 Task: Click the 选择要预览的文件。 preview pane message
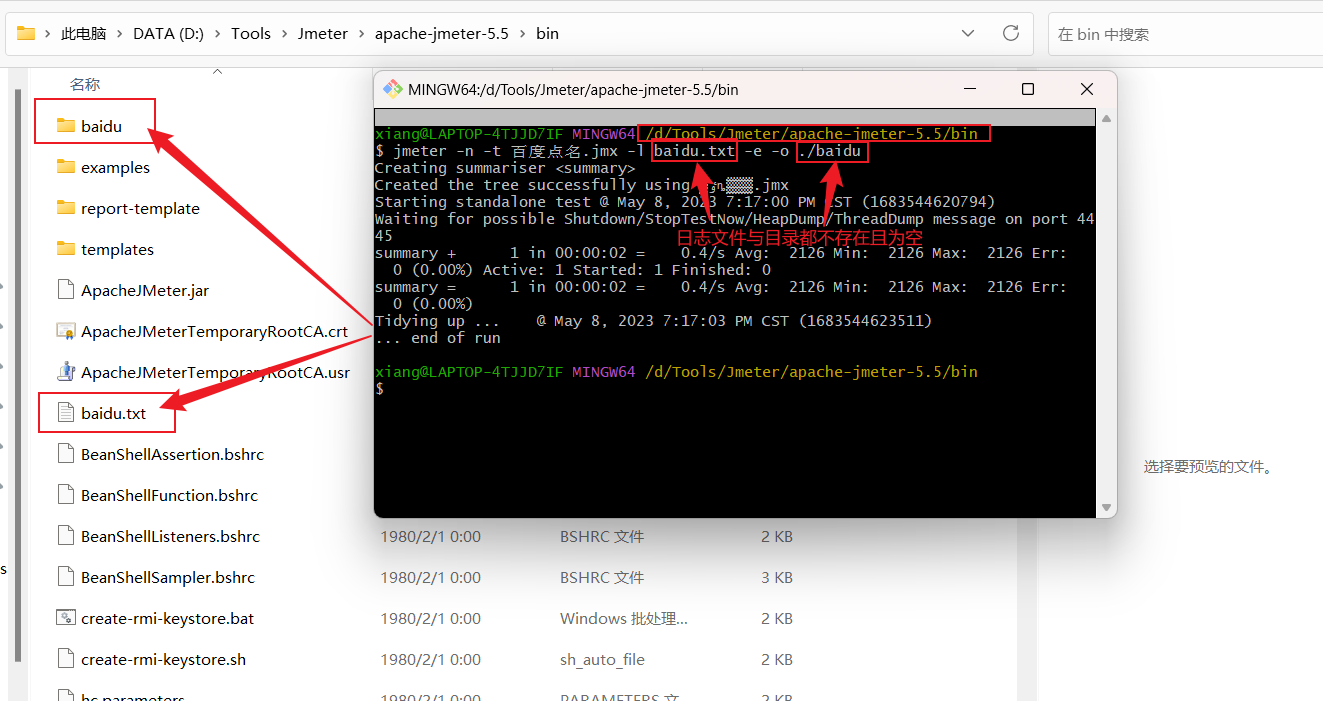click(1208, 466)
